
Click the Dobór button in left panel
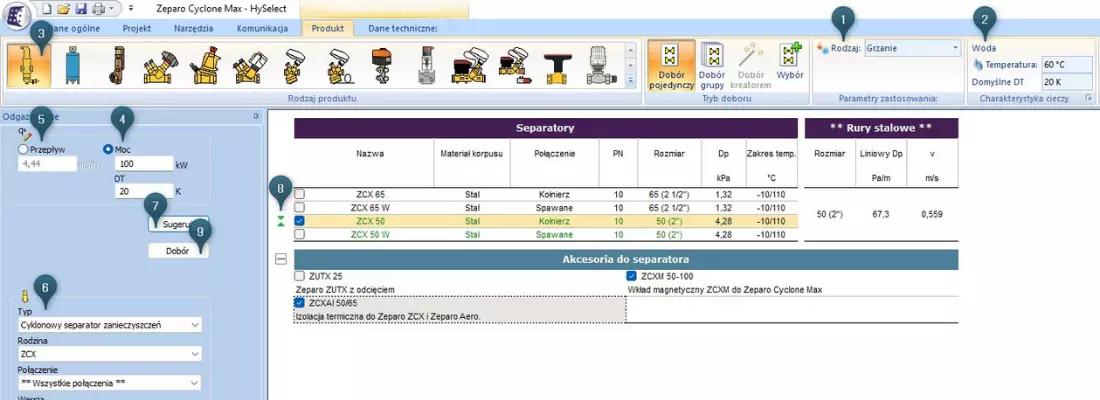pyautogui.click(x=178, y=251)
